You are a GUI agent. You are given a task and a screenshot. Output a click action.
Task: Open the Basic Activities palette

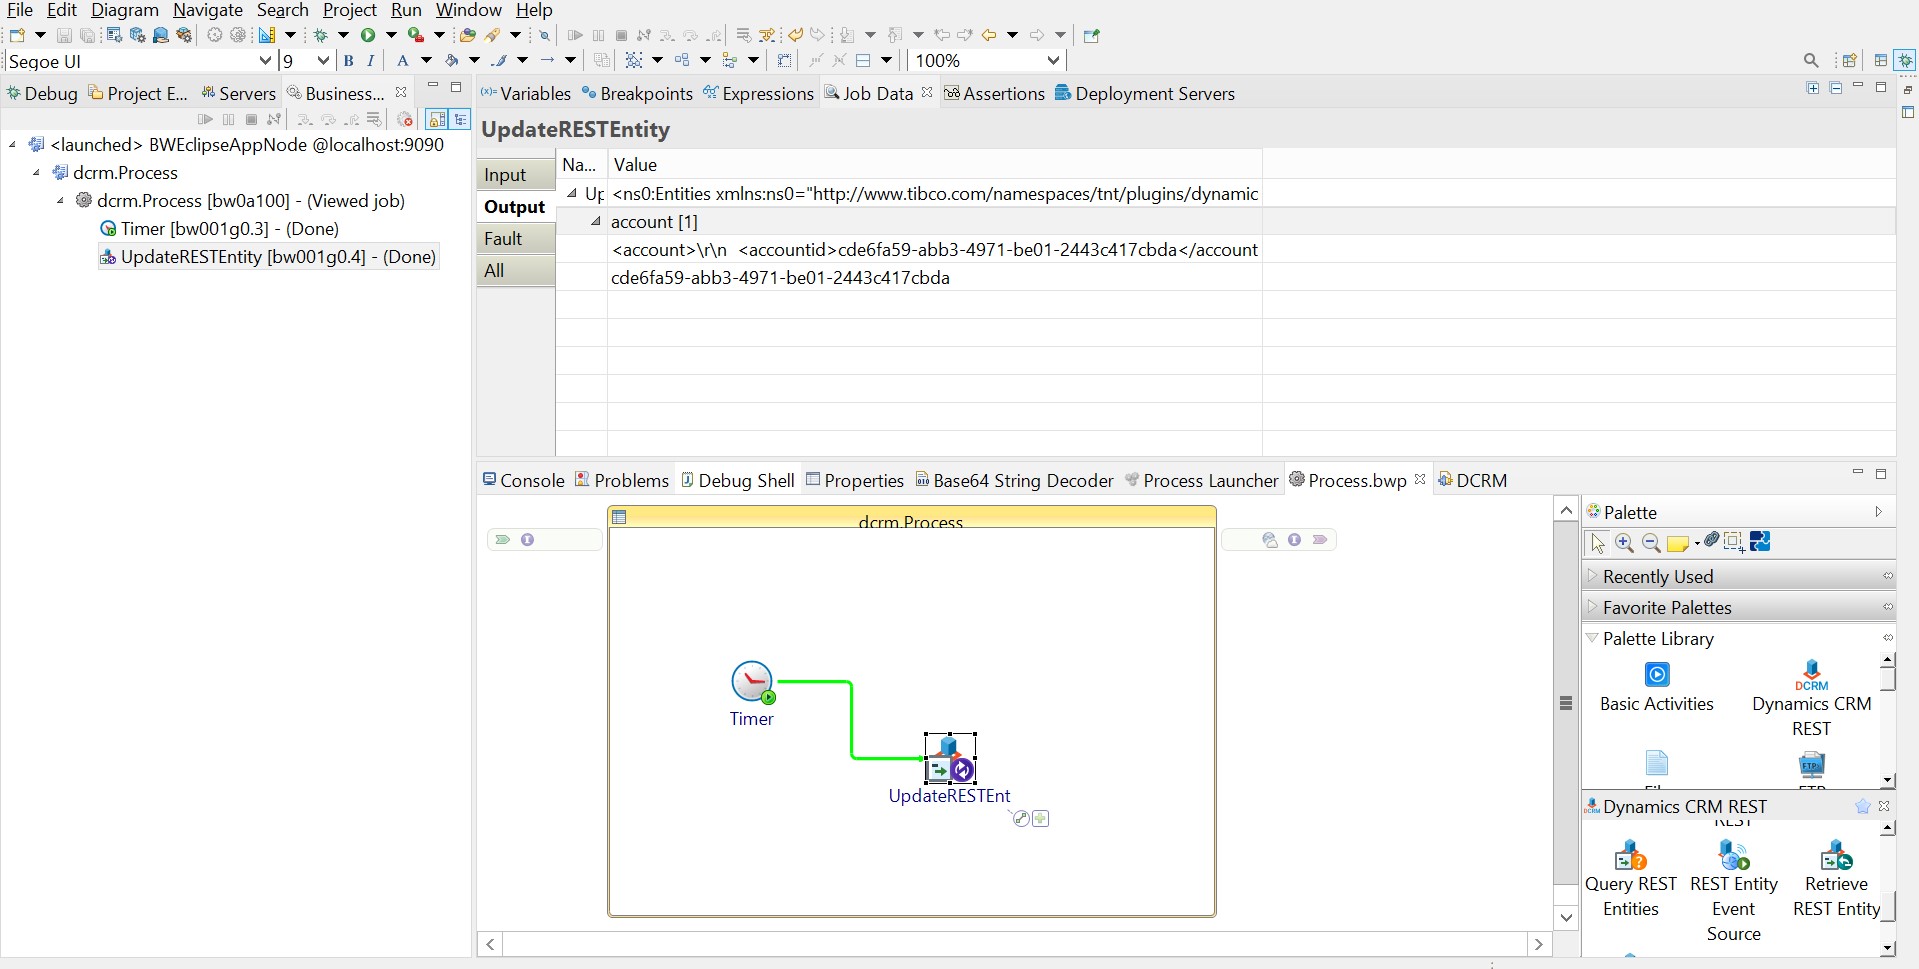coord(1656,676)
